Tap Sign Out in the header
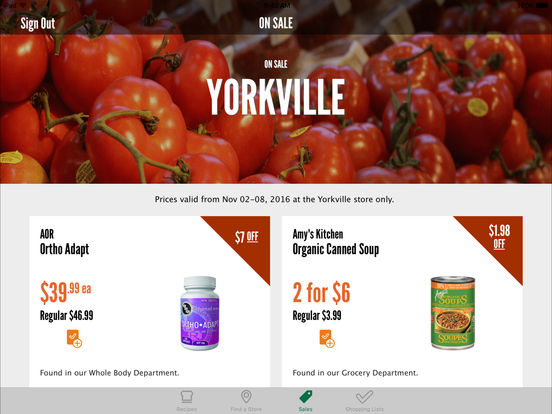This screenshot has height=414, width=552. tap(38, 24)
